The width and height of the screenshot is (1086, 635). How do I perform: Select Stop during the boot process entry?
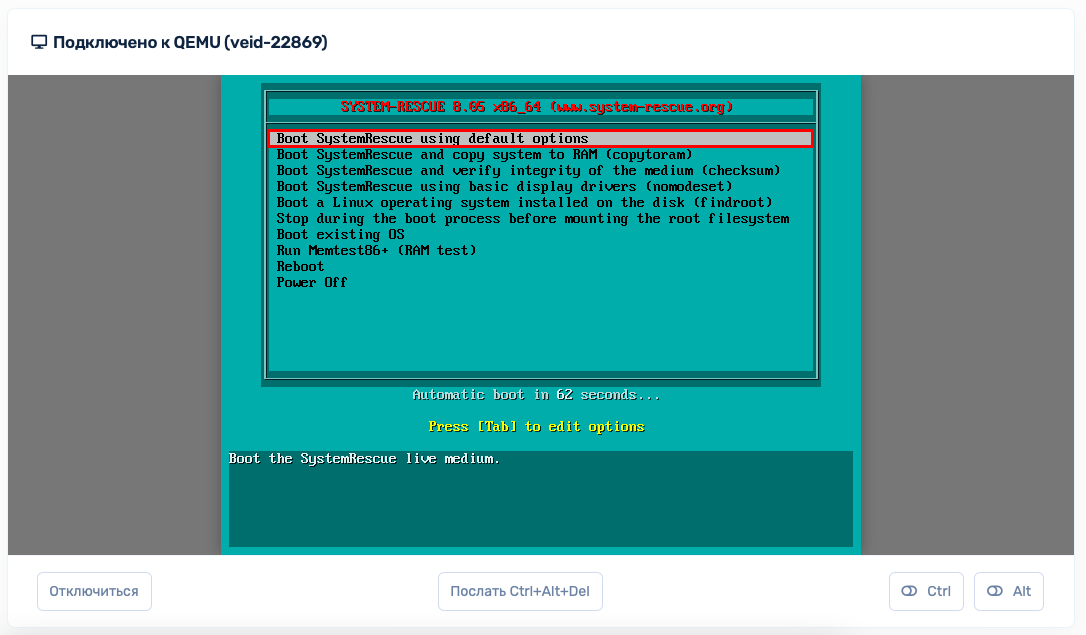(x=533, y=218)
